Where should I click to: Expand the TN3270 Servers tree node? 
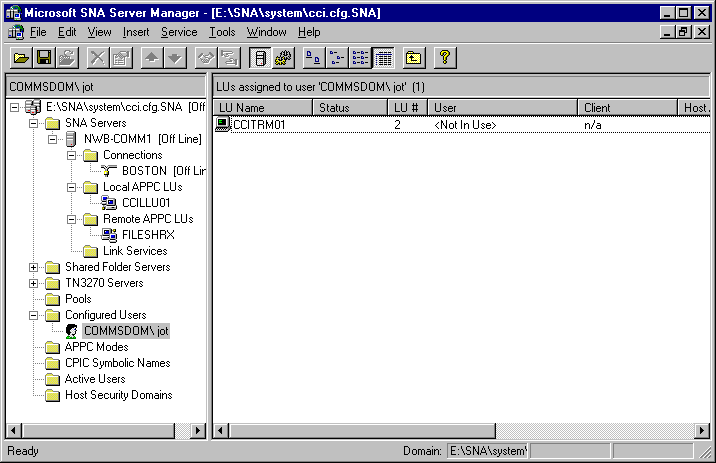pyautogui.click(x=34, y=283)
